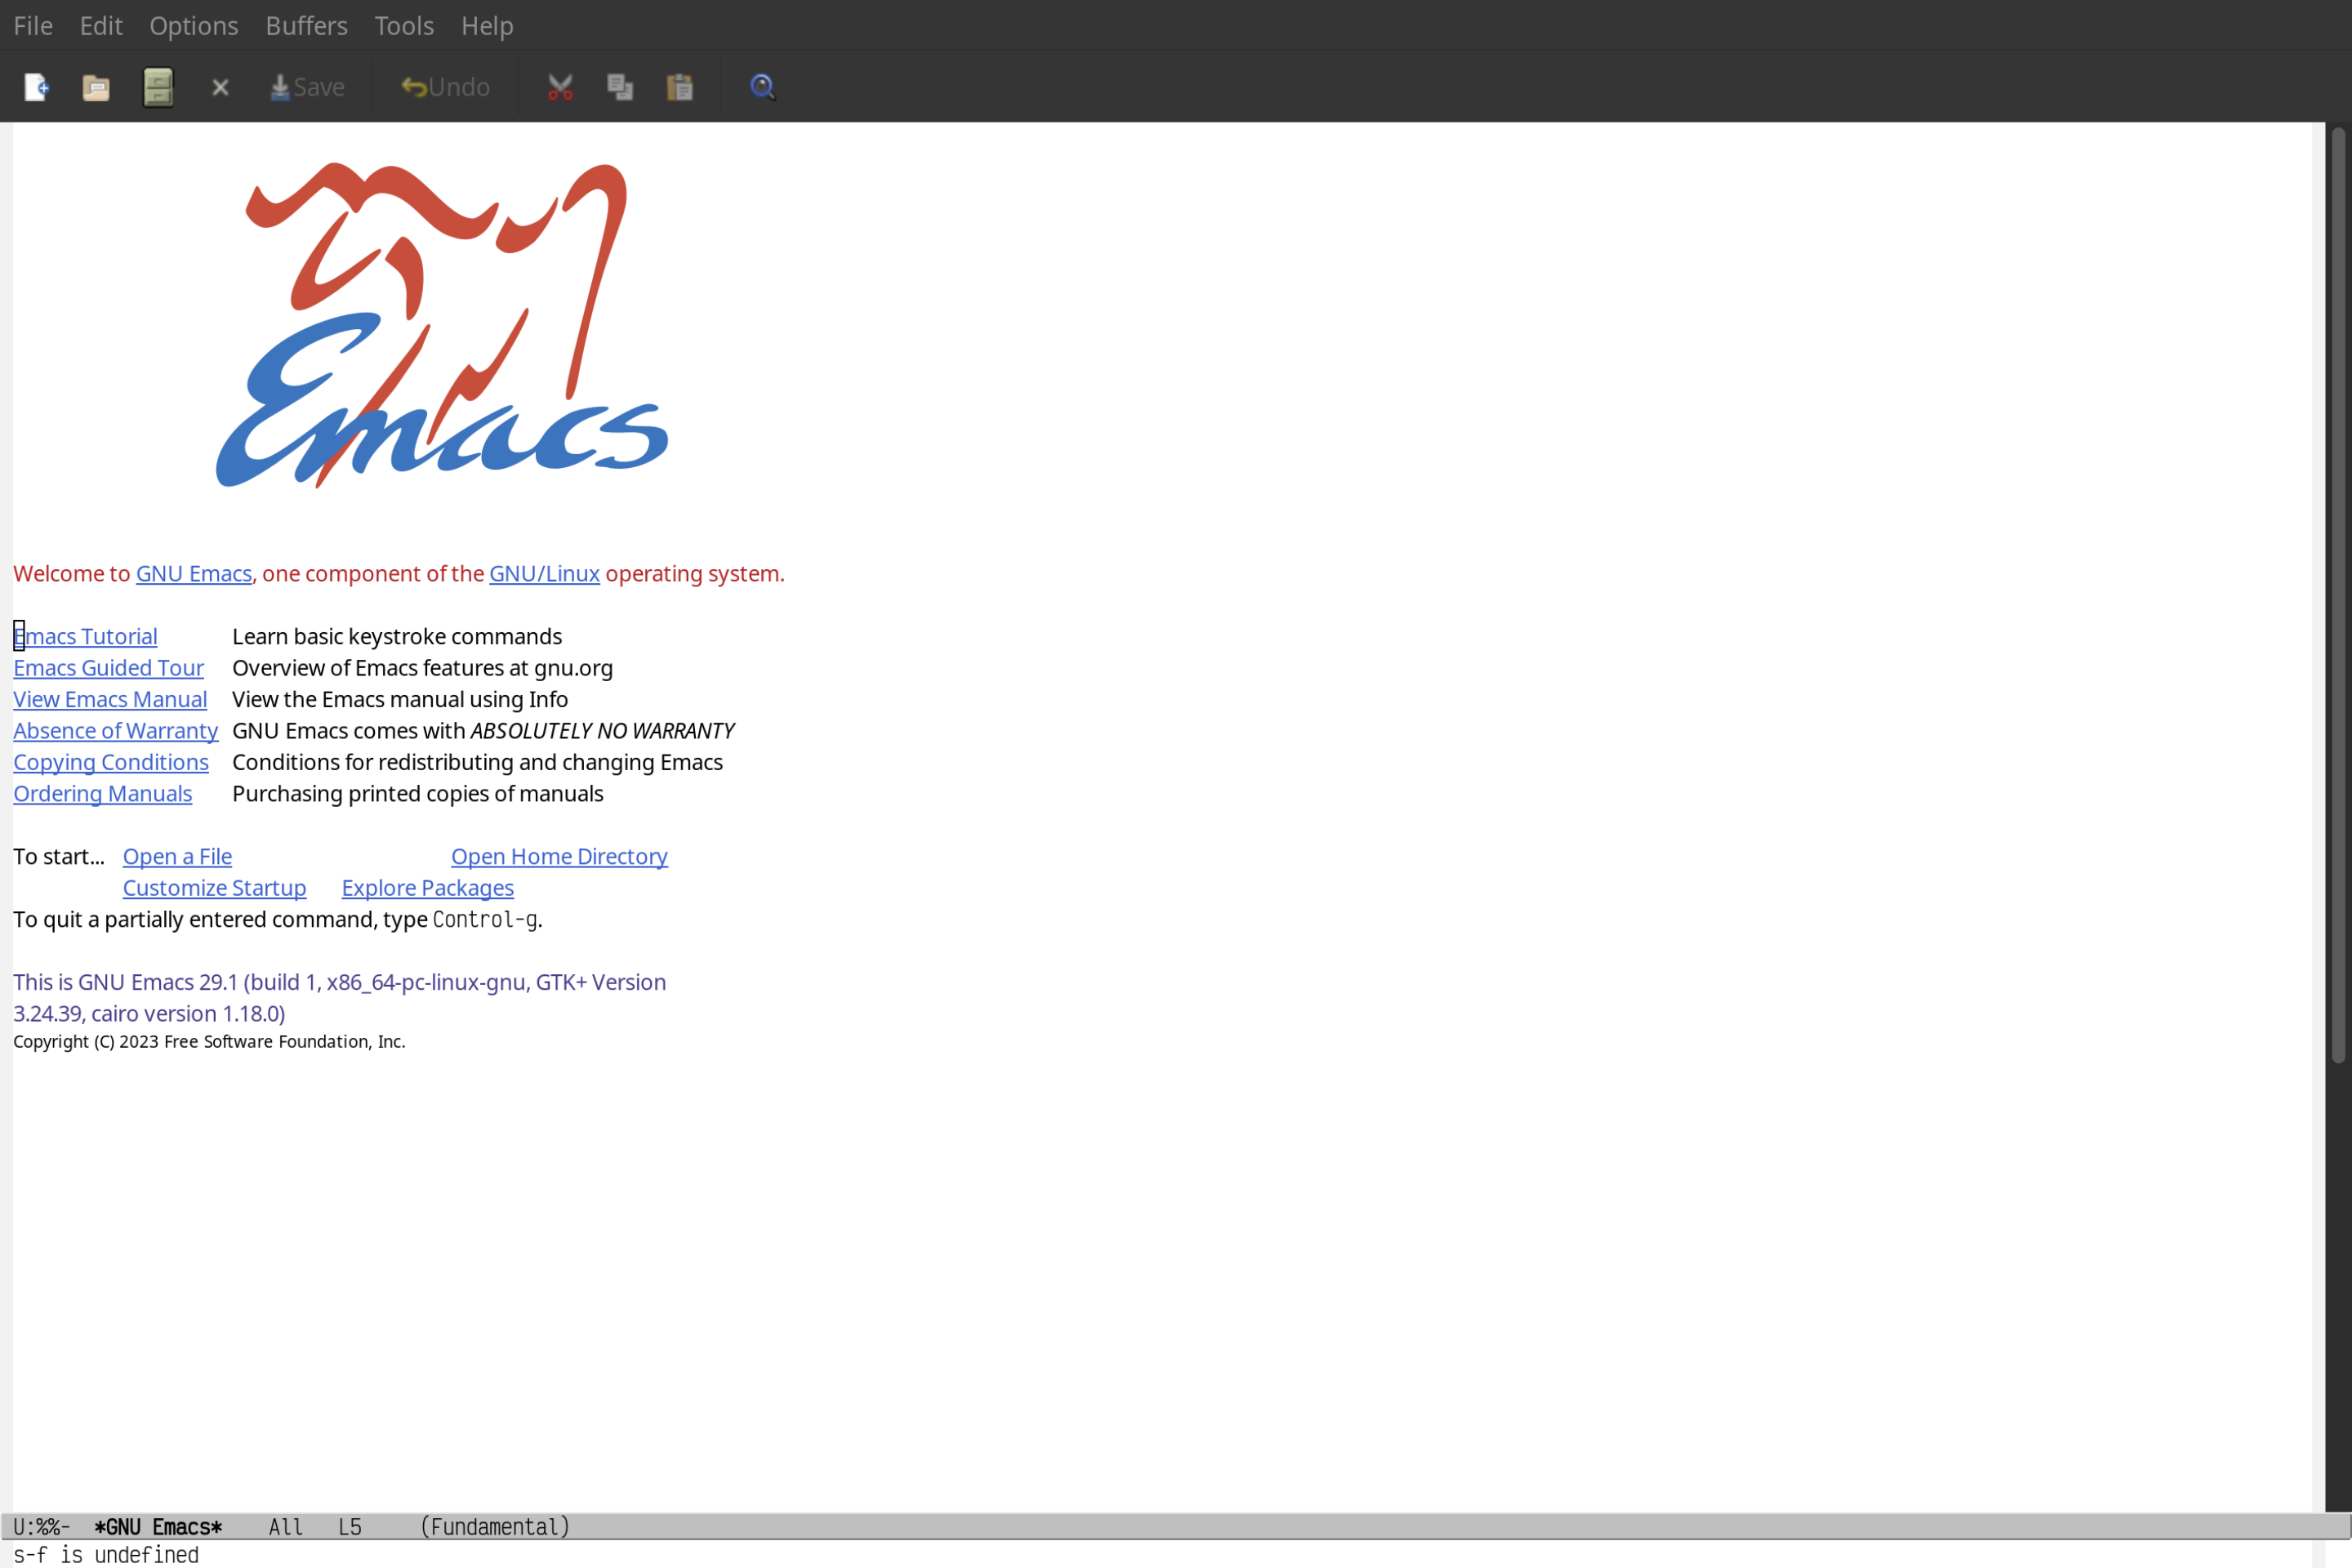The image size is (2352, 1568).
Task: Click Open Home Directory link
Action: pos(560,856)
